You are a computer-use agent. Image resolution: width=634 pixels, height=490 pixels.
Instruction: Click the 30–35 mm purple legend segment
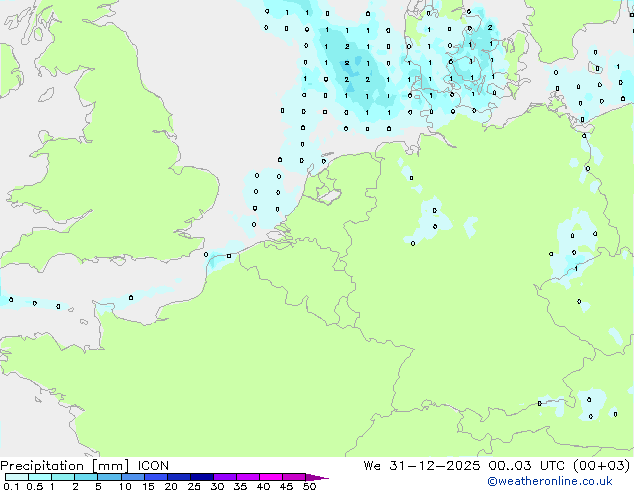pos(225,477)
